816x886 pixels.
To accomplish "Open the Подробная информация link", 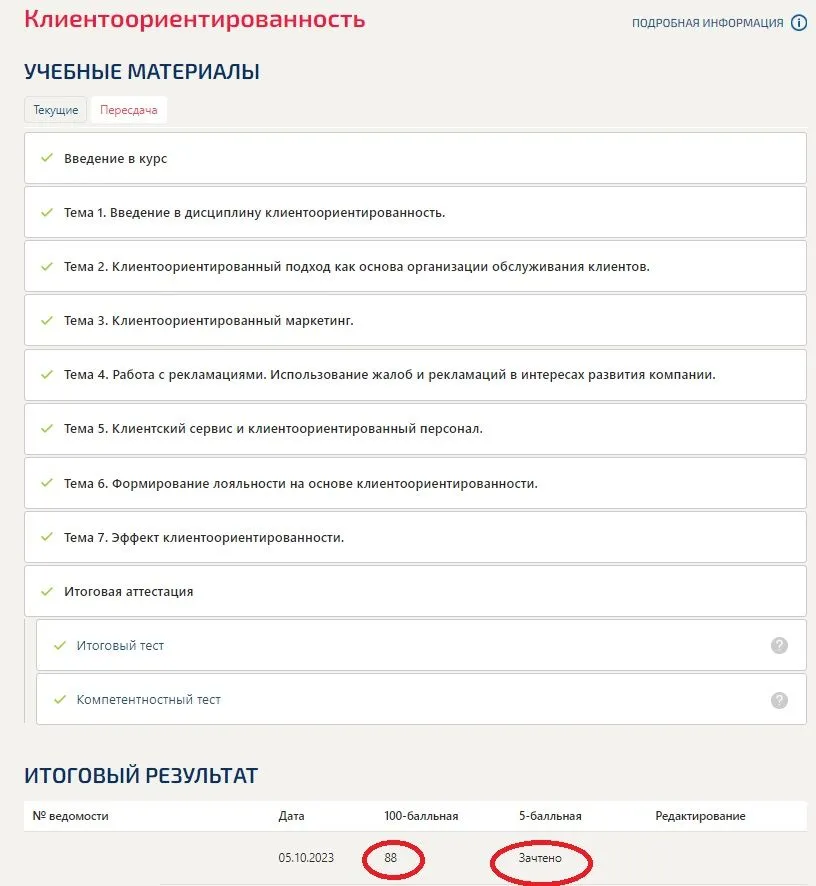I will pyautogui.click(x=707, y=23).
